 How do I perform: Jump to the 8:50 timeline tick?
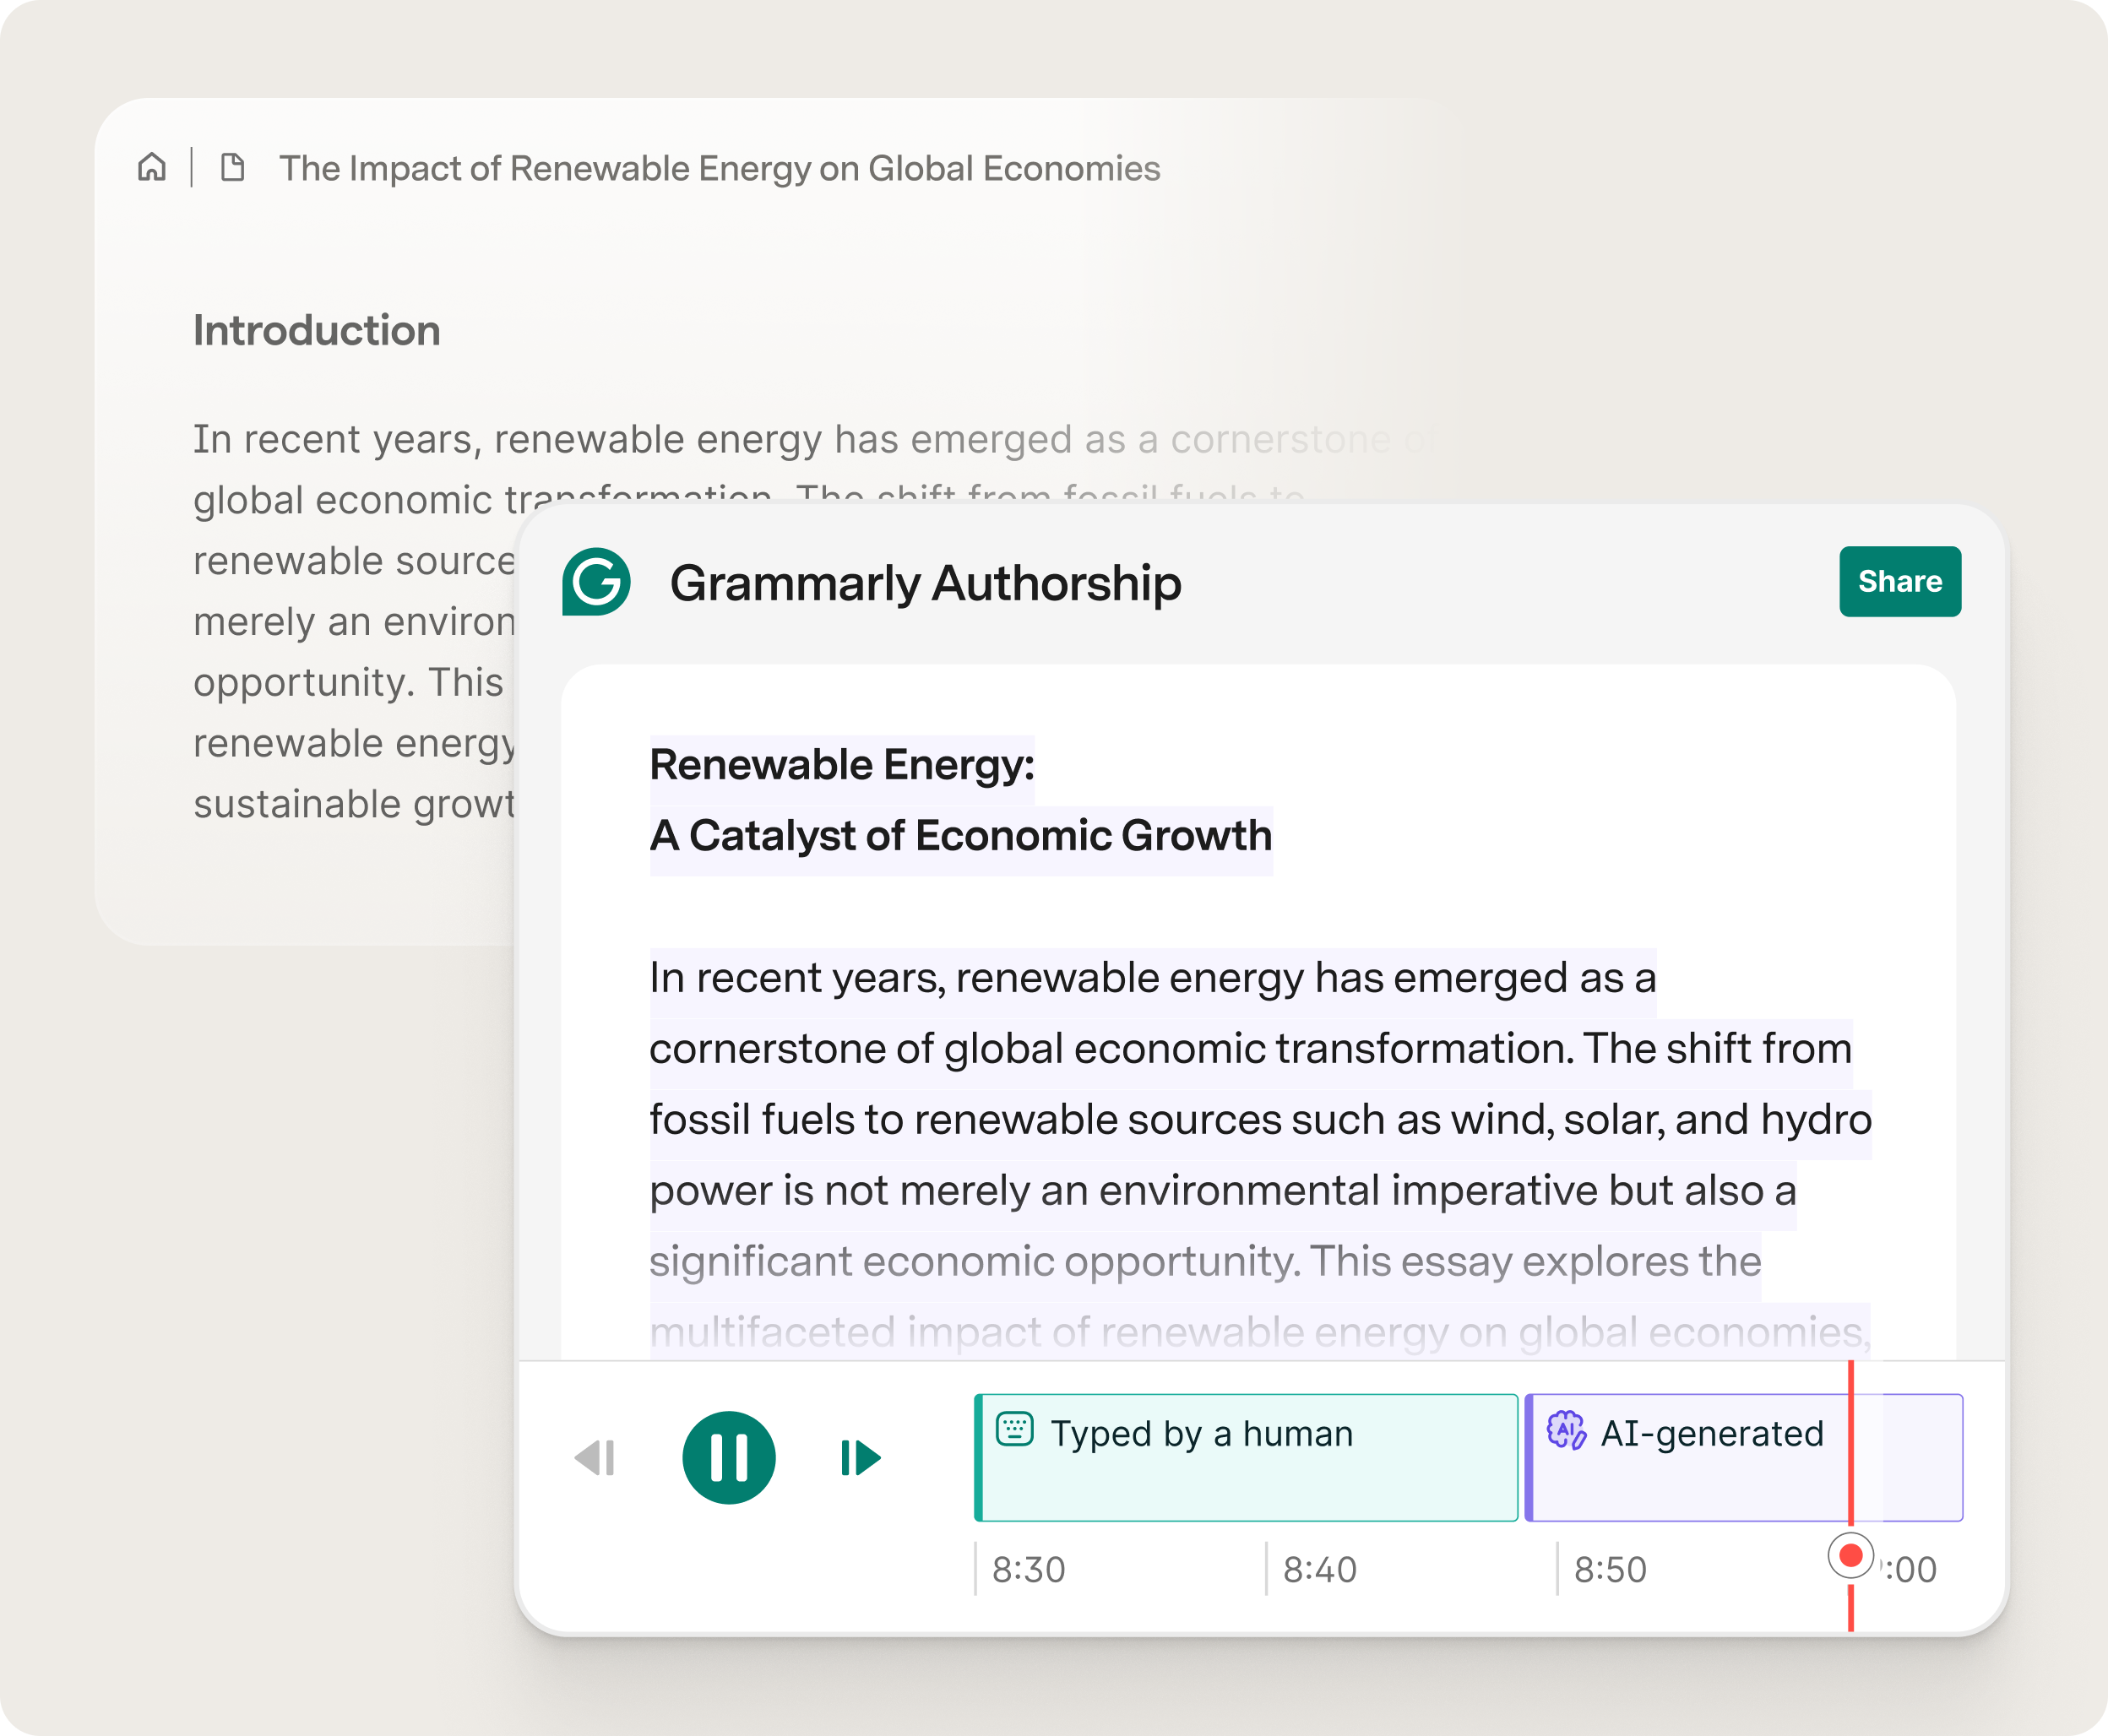click(1610, 1570)
